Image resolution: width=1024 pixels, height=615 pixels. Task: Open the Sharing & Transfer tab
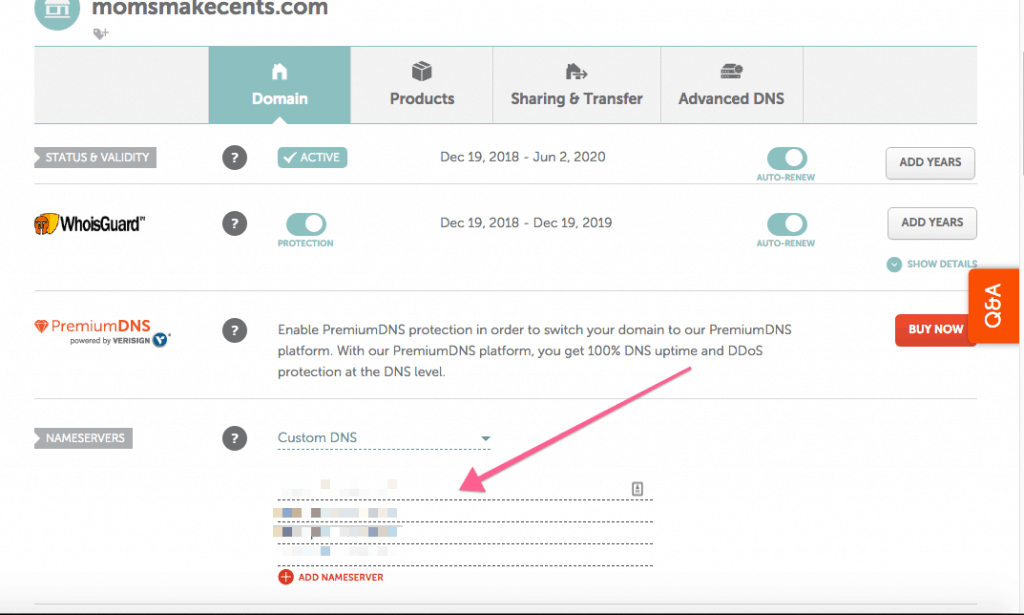(576, 86)
